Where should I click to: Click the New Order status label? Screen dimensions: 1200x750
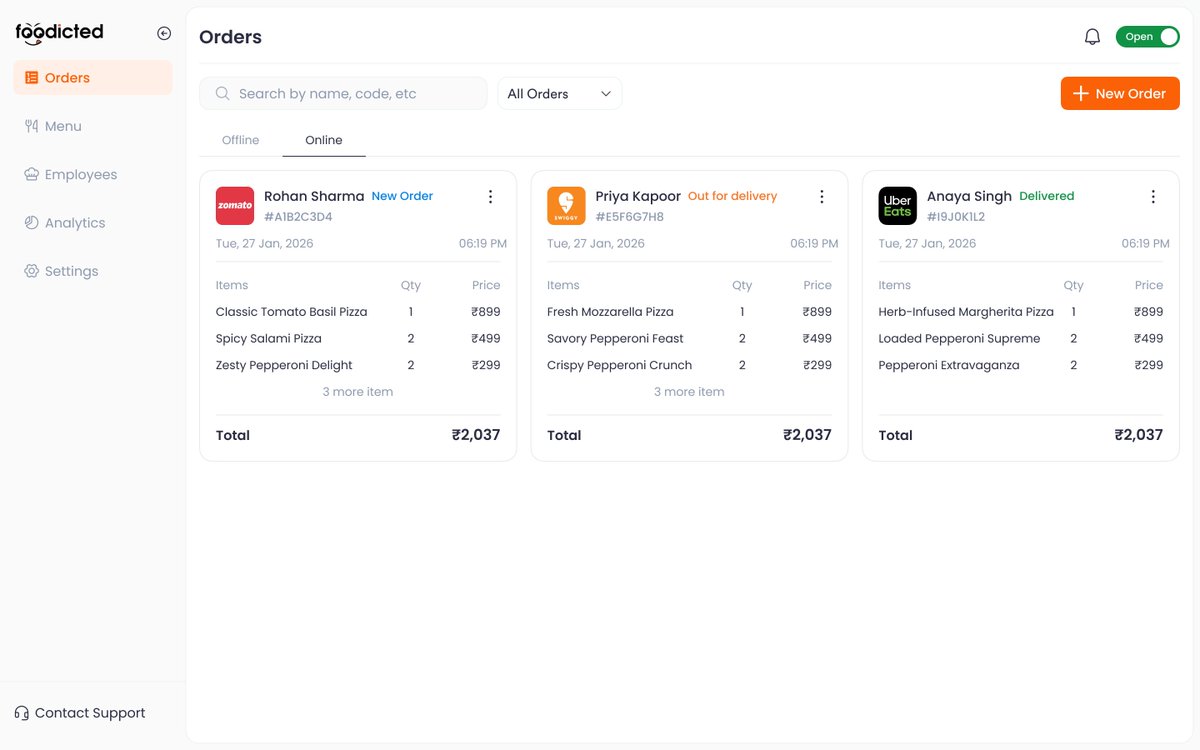[x=402, y=196]
